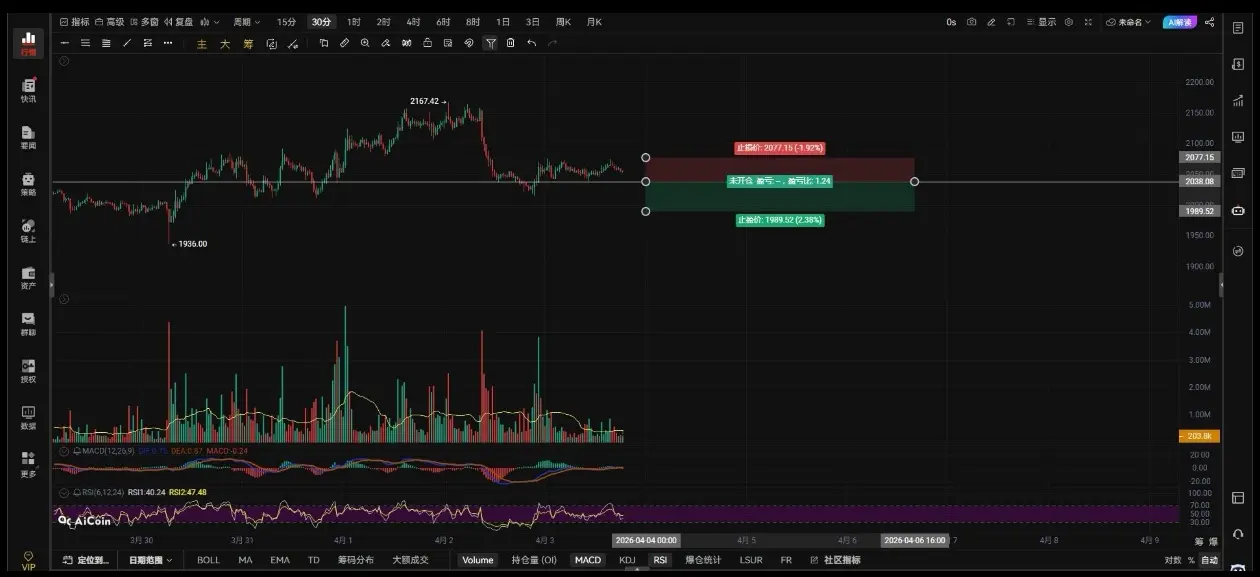Image resolution: width=1260 pixels, height=577 pixels.
Task: Delete drawings with the trash icon
Action: pyautogui.click(x=510, y=43)
